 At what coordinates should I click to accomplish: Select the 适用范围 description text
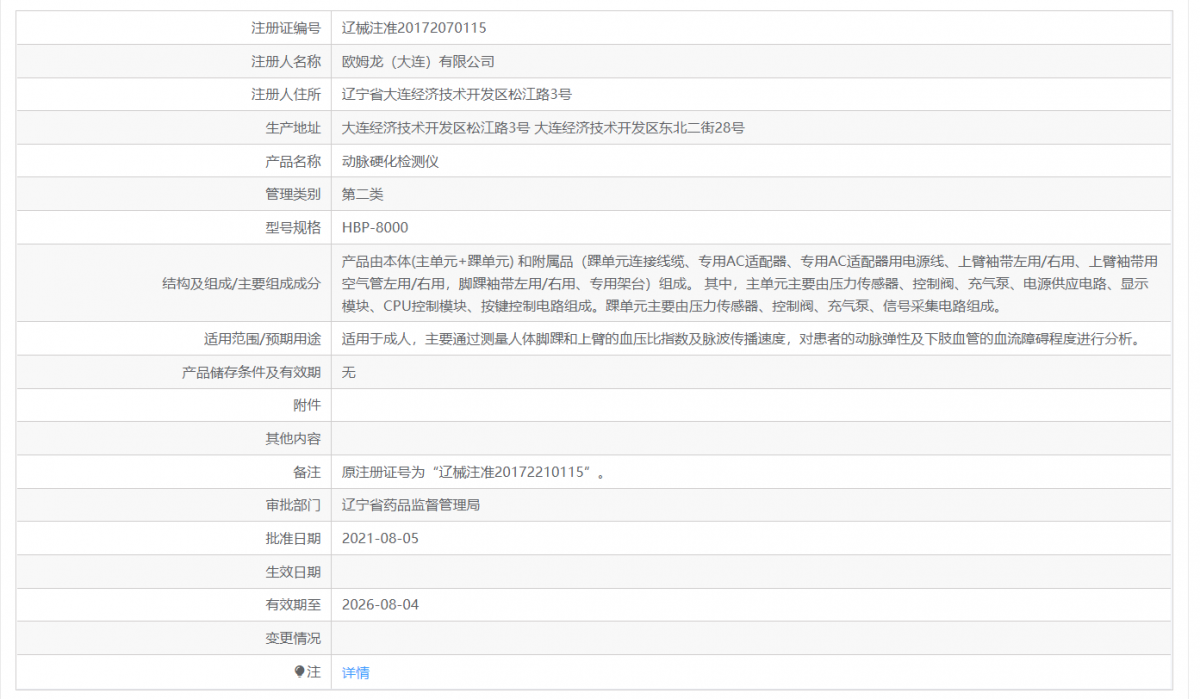click(x=700, y=338)
